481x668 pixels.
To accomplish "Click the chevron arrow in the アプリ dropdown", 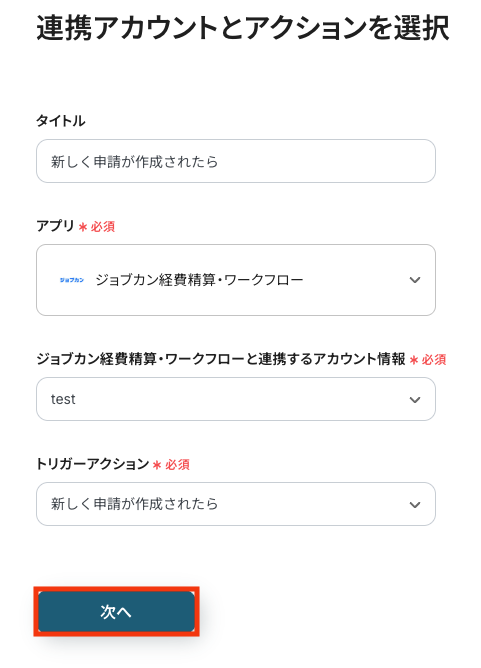I will tap(415, 280).
